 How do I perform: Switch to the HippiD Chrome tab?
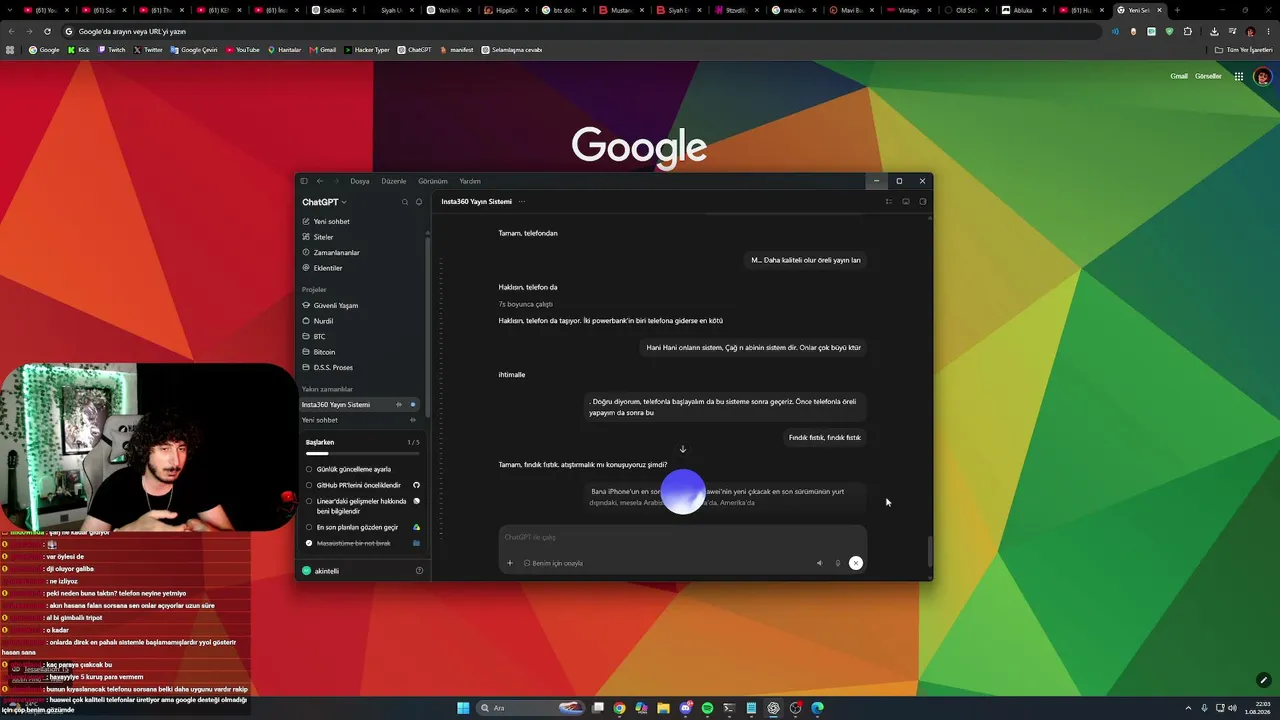506,10
